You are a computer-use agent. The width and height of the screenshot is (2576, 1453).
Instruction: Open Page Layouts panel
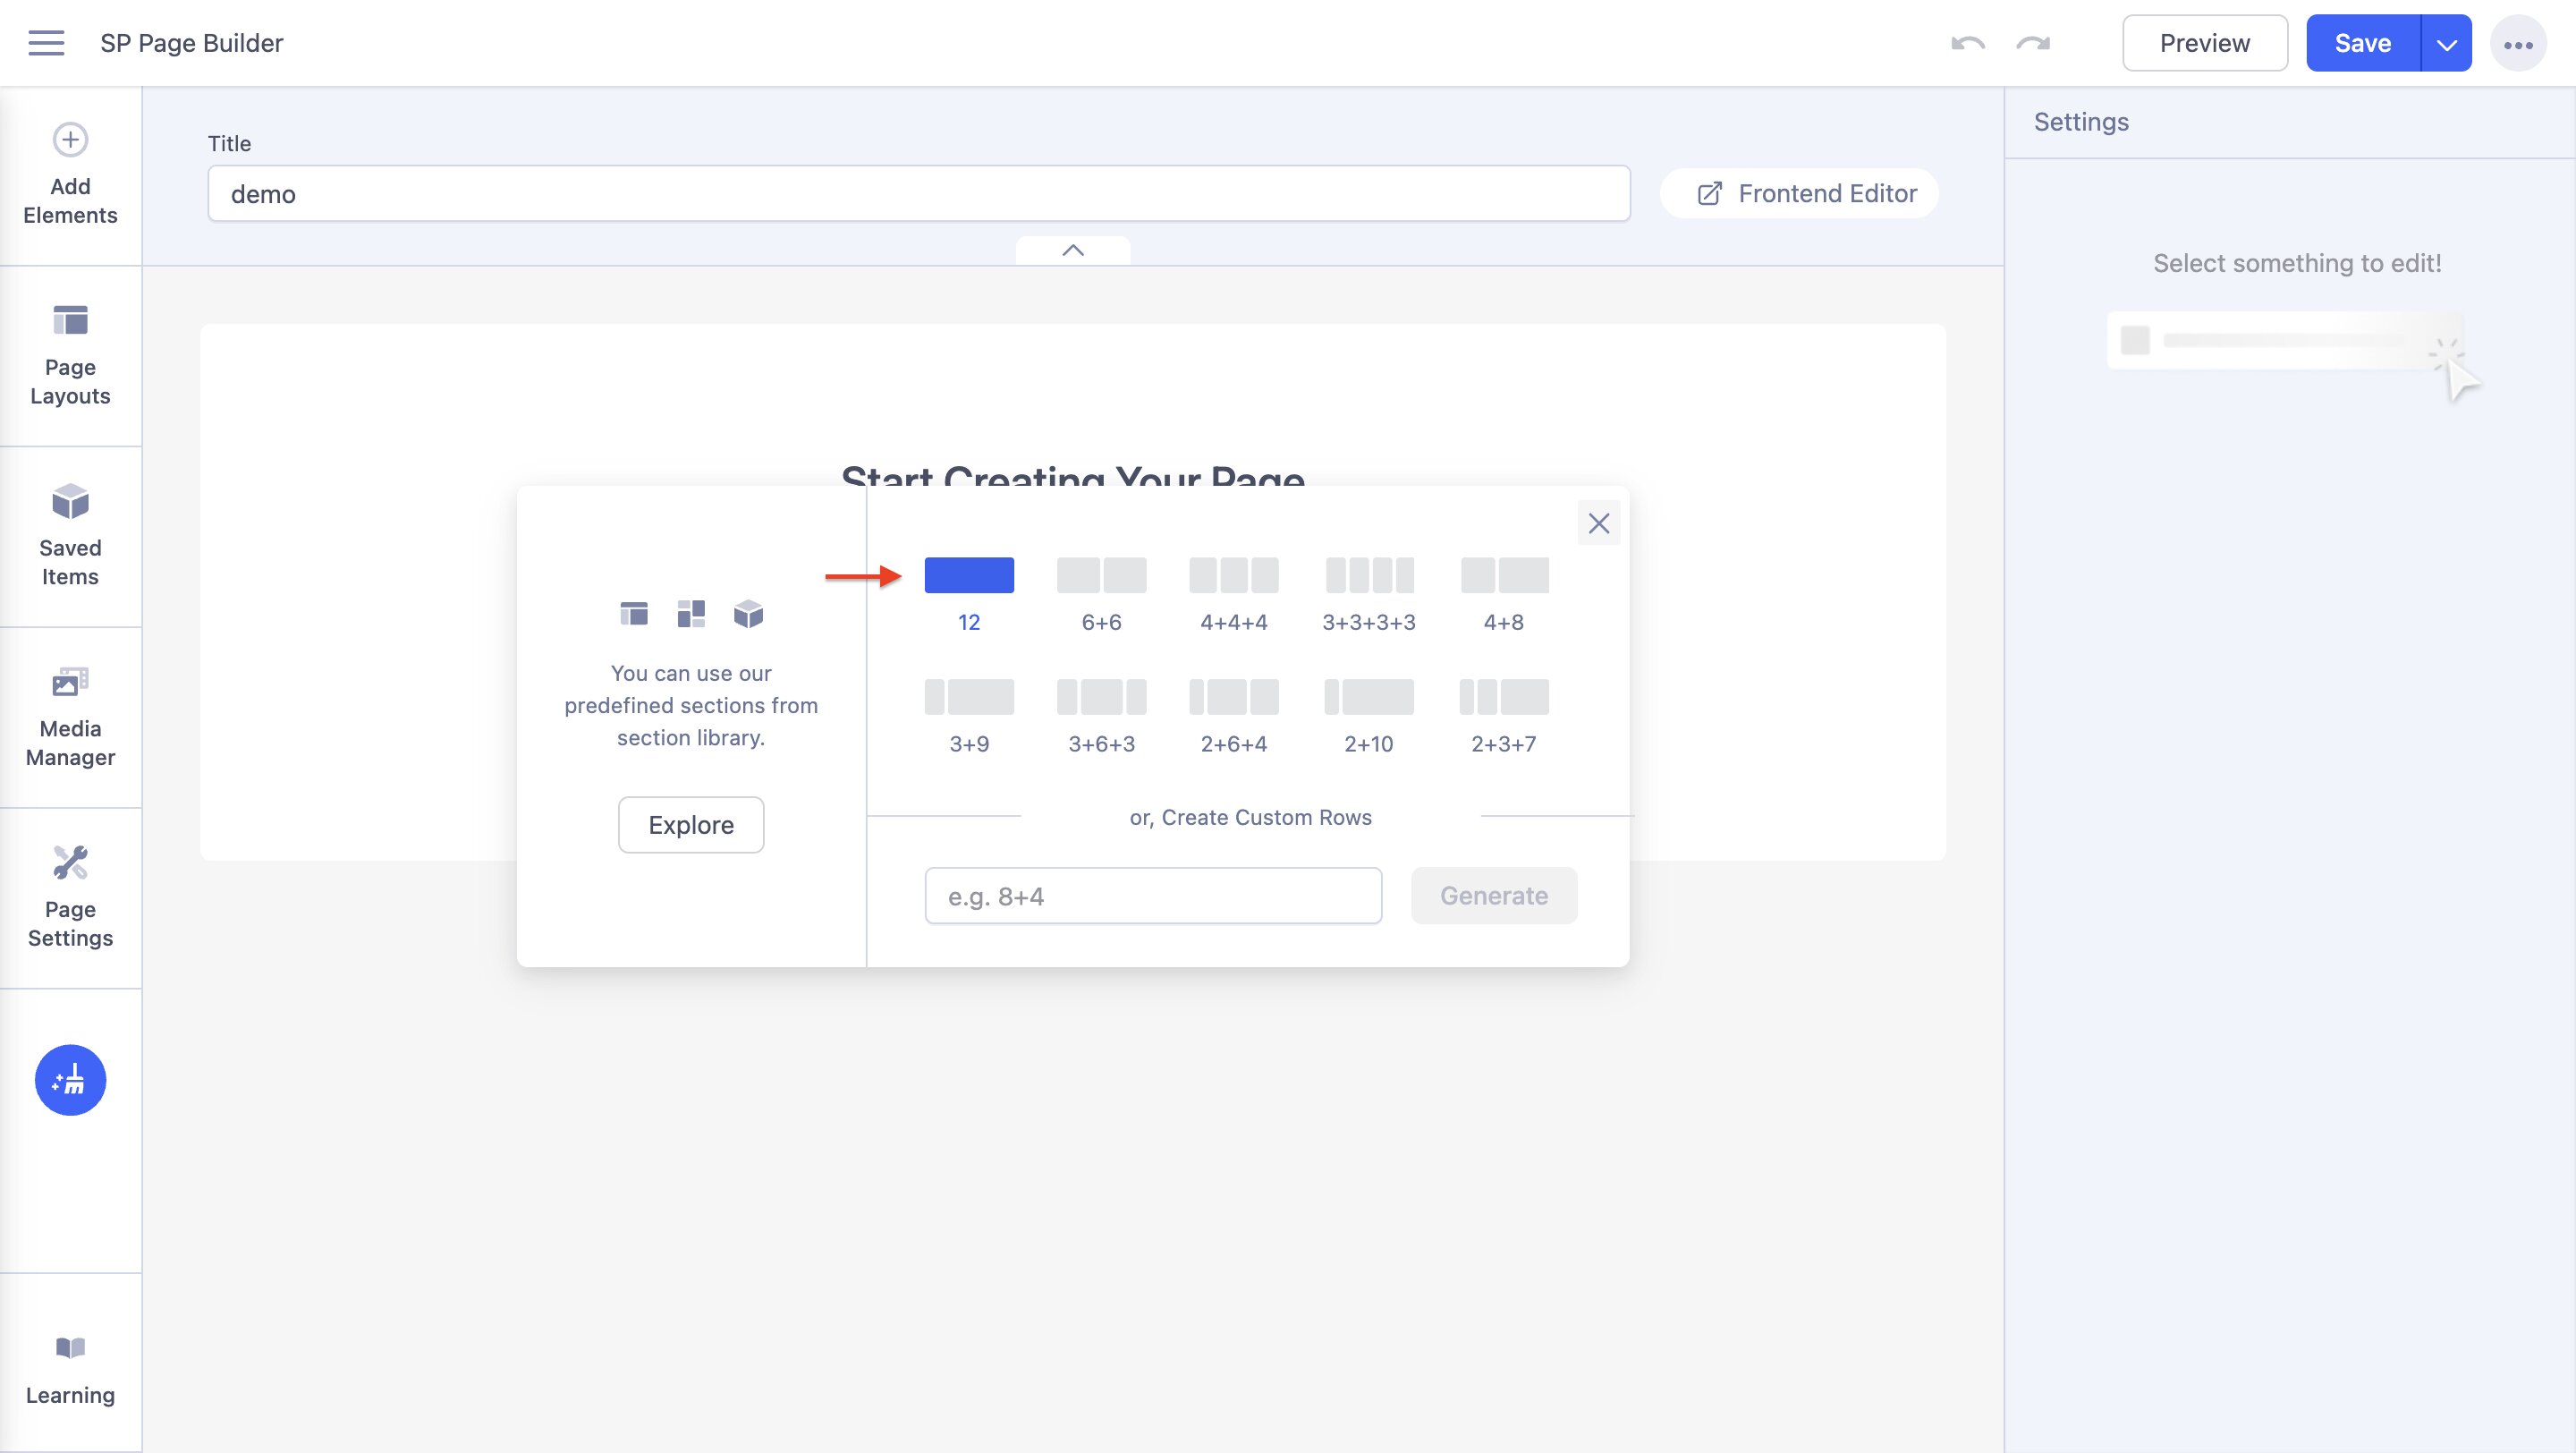click(x=70, y=355)
